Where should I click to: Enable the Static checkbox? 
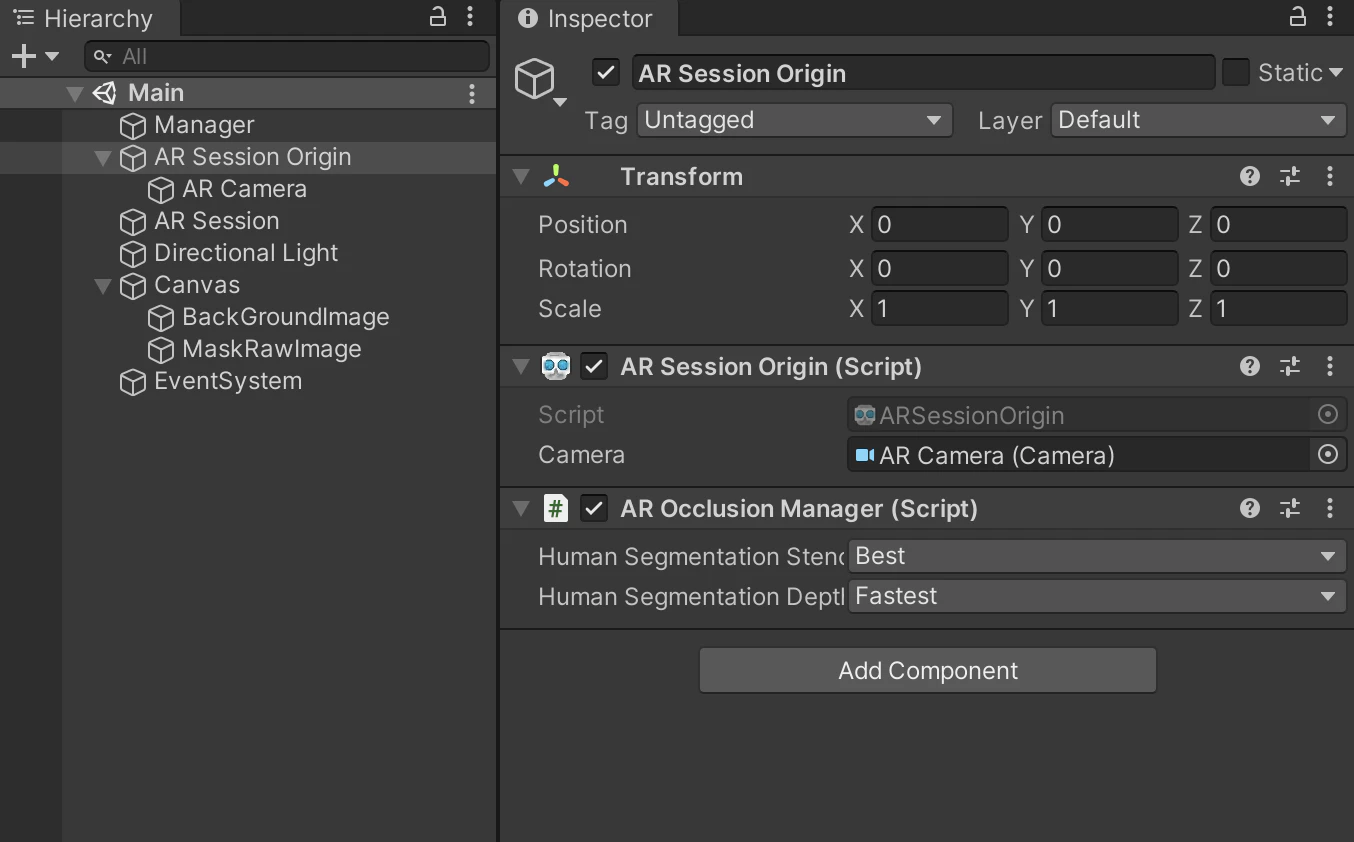tap(1236, 73)
